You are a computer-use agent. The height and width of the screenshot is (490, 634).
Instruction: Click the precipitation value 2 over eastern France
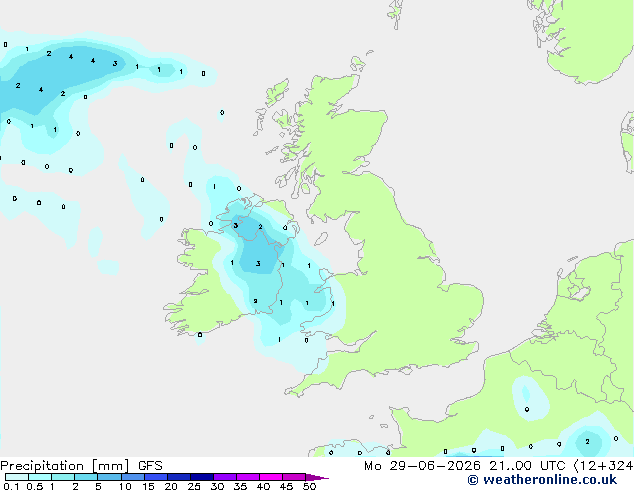(587, 441)
